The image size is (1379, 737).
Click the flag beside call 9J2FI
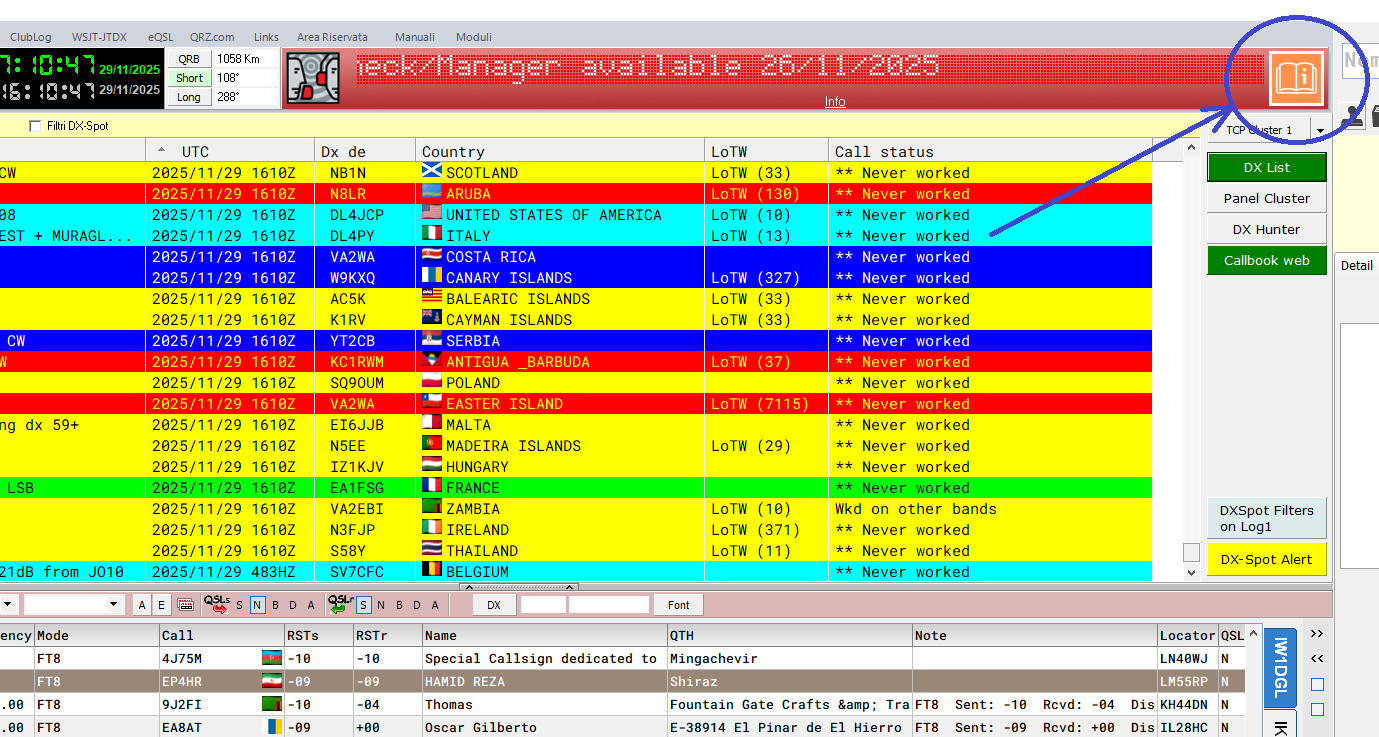(x=272, y=704)
